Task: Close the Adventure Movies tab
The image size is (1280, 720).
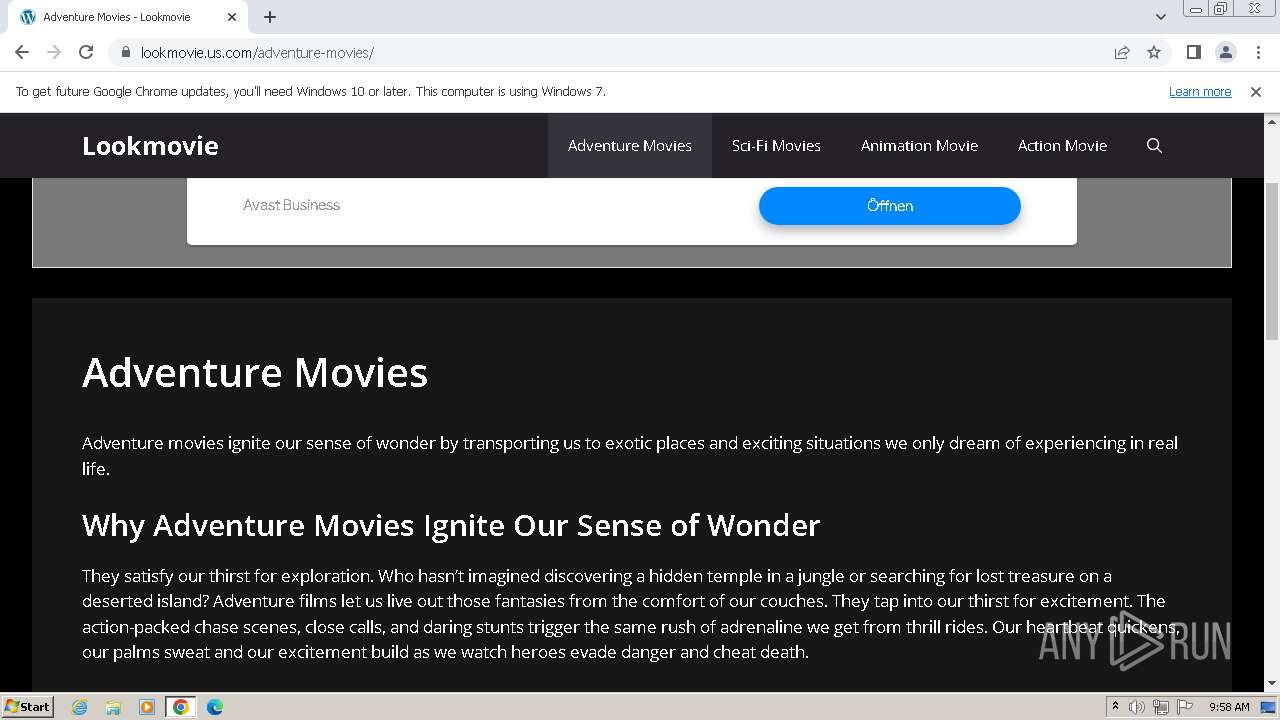Action: click(x=232, y=17)
